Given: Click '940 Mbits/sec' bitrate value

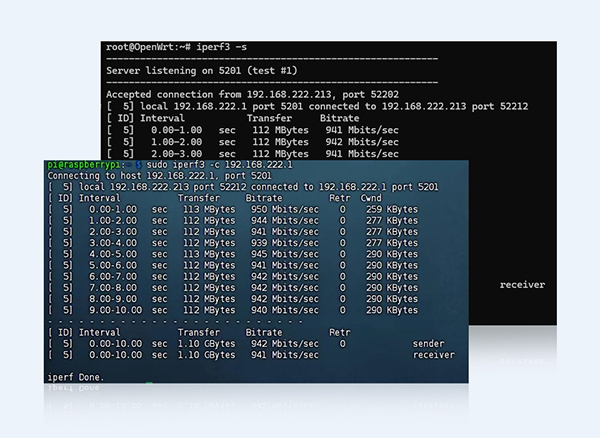Looking at the screenshot, I should [284, 310].
